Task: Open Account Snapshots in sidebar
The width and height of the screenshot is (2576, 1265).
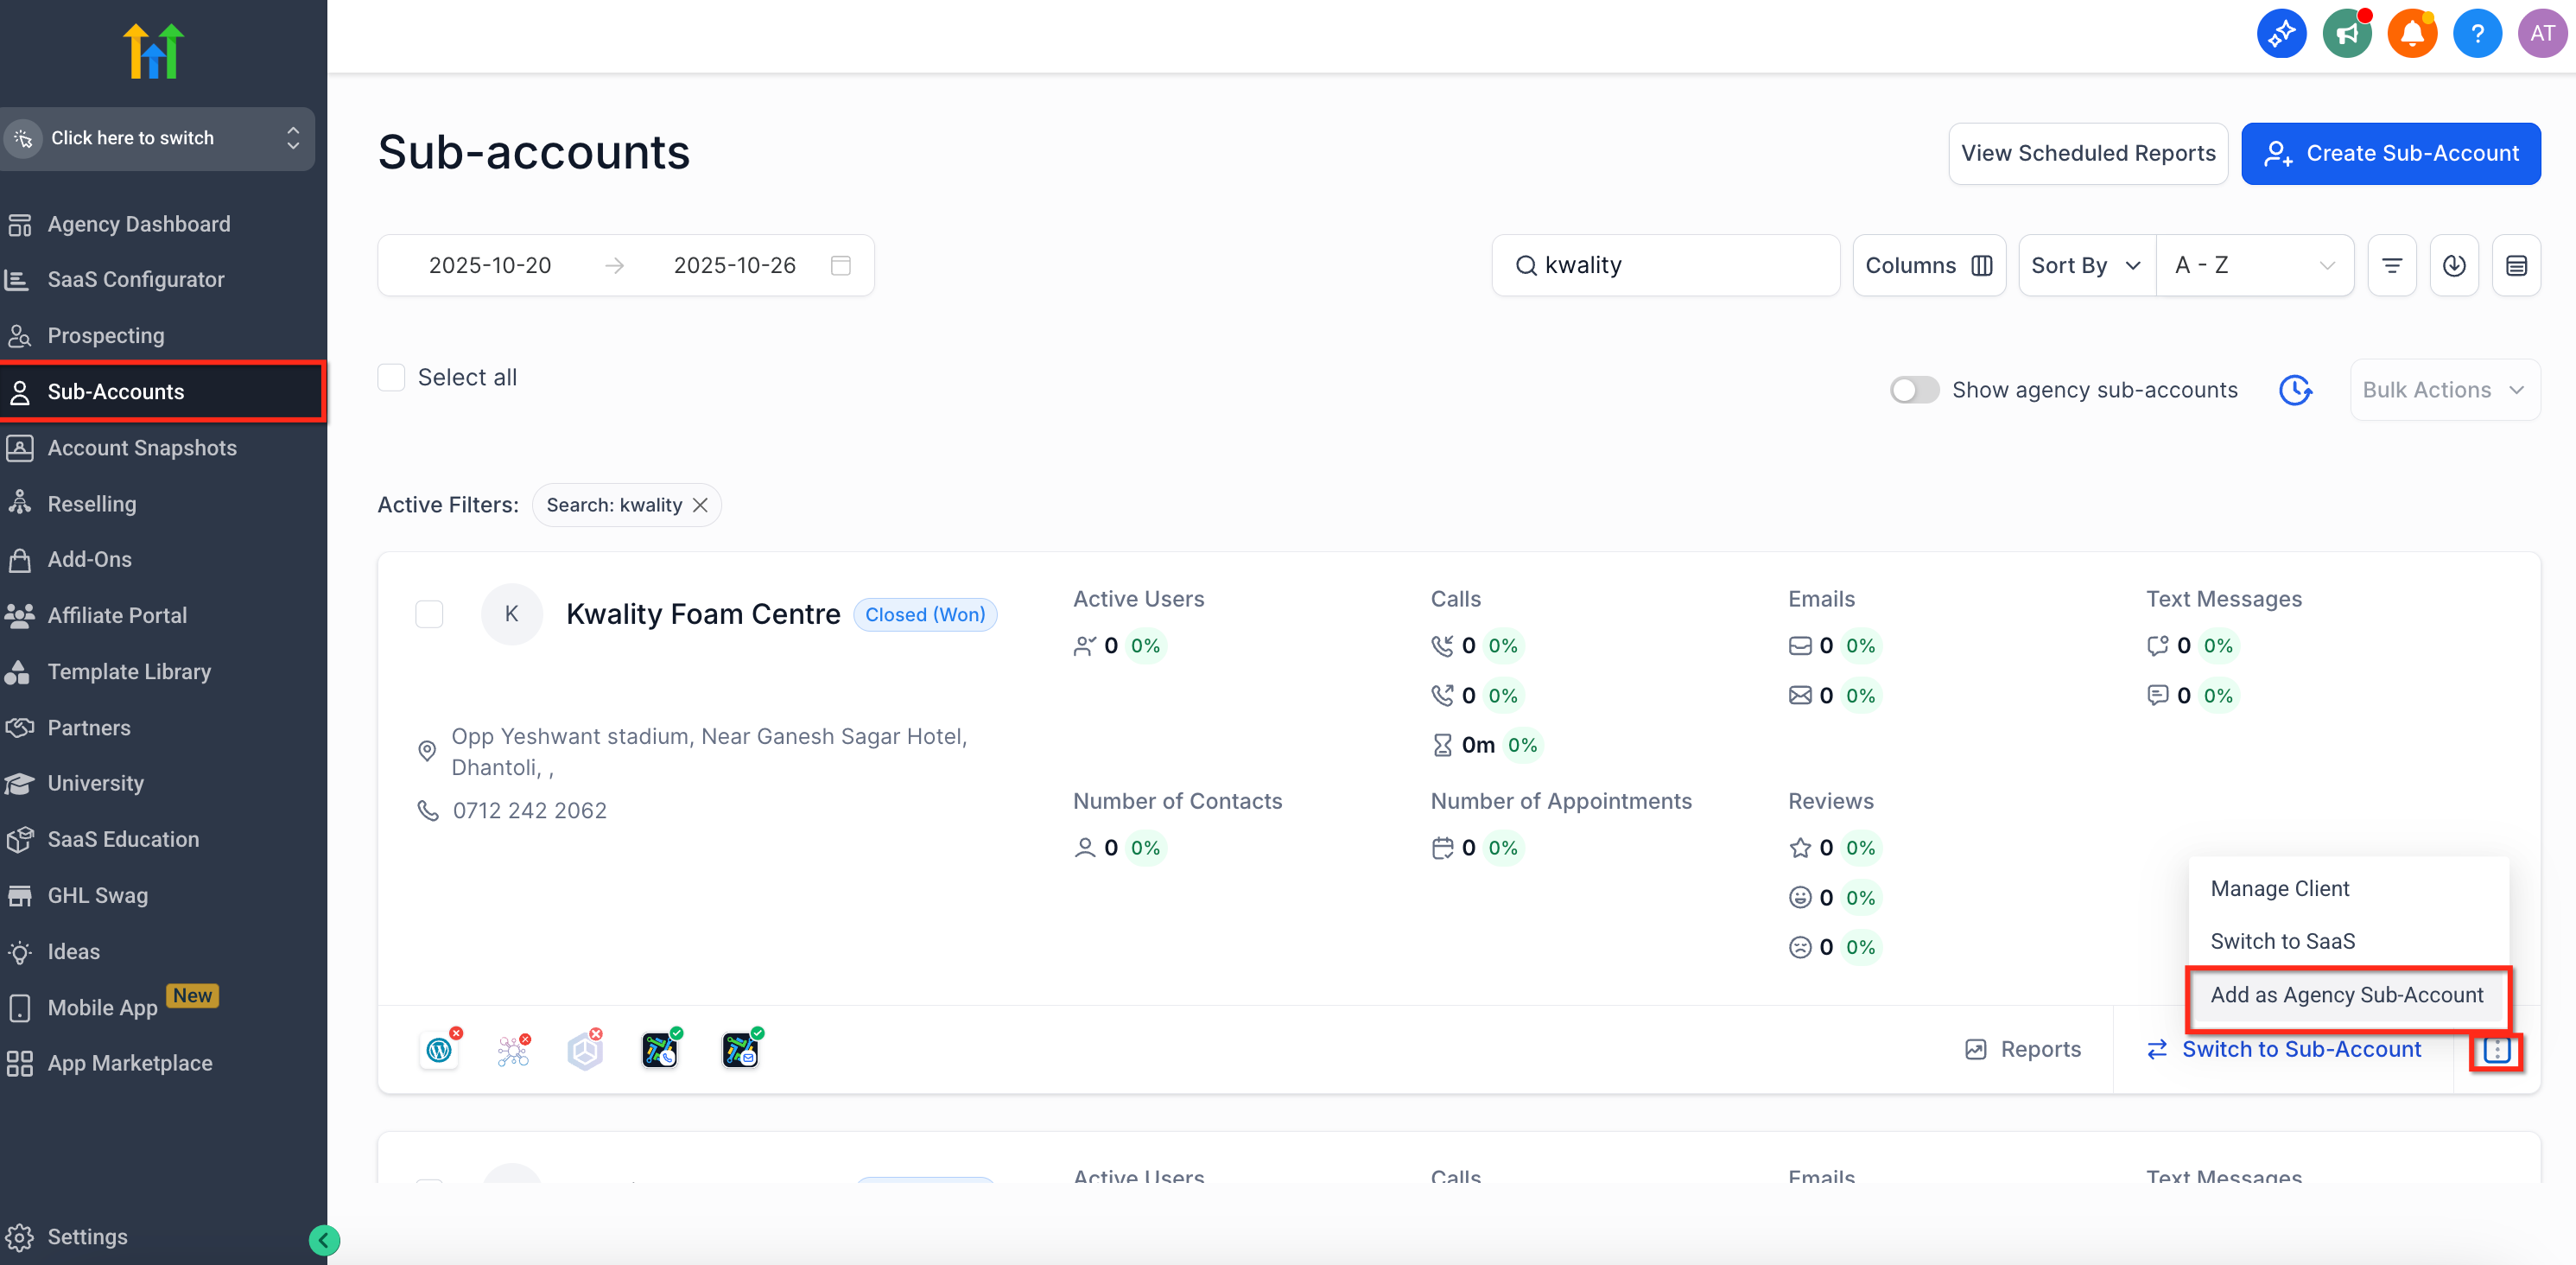Action: [142, 448]
